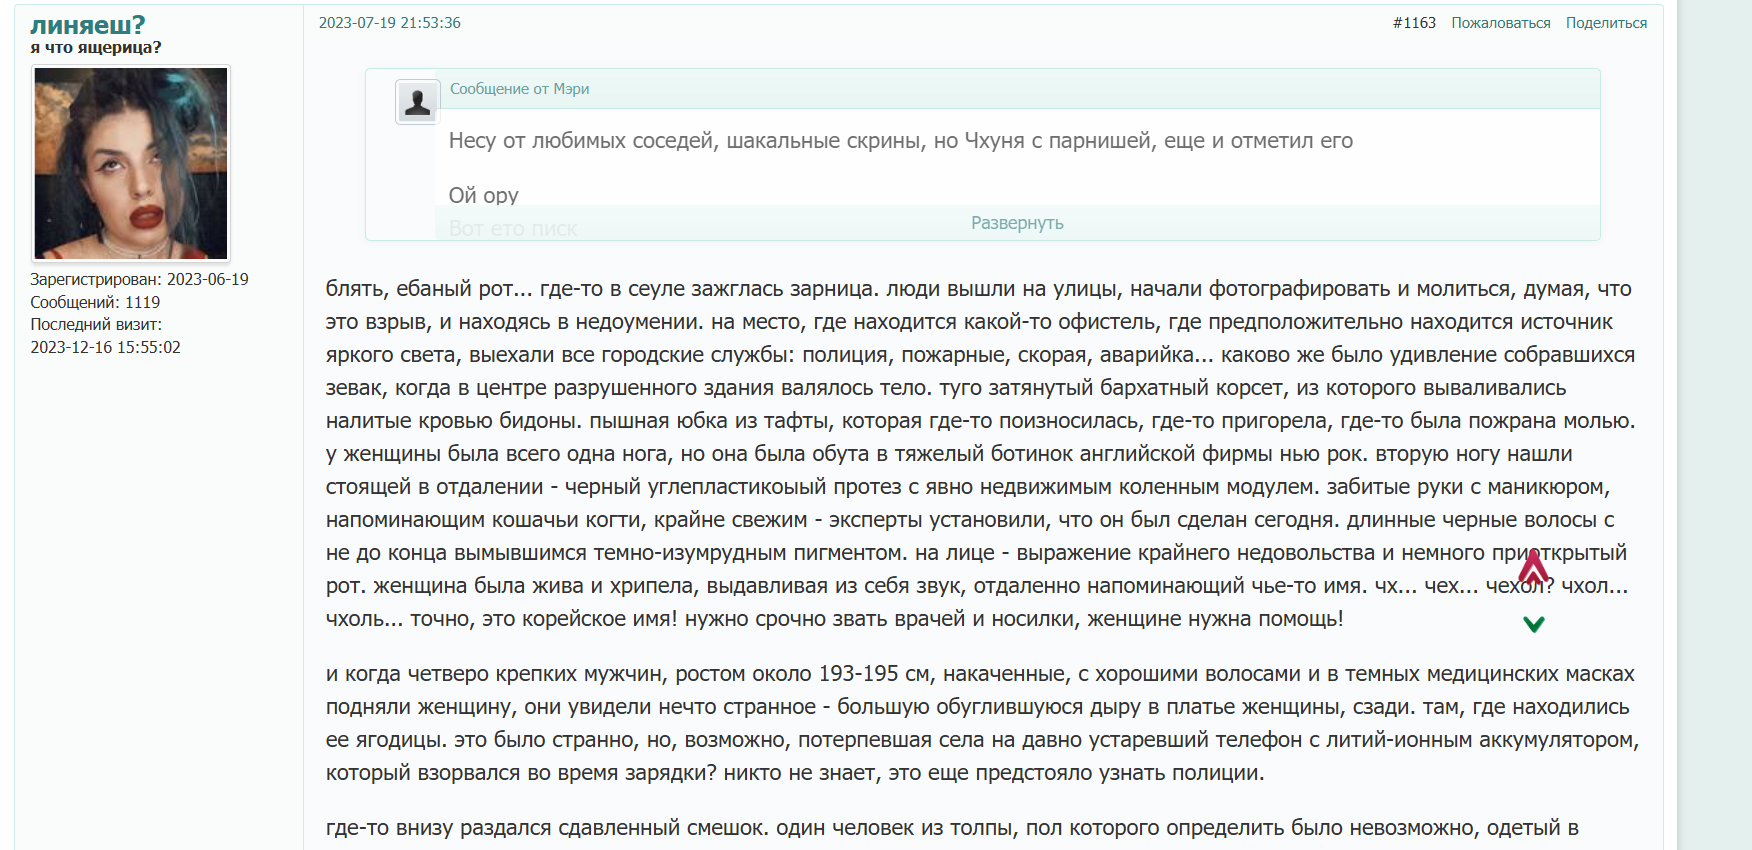The width and height of the screenshot is (1752, 850).
Task: Share the post via Поделиться
Action: click(x=1606, y=23)
